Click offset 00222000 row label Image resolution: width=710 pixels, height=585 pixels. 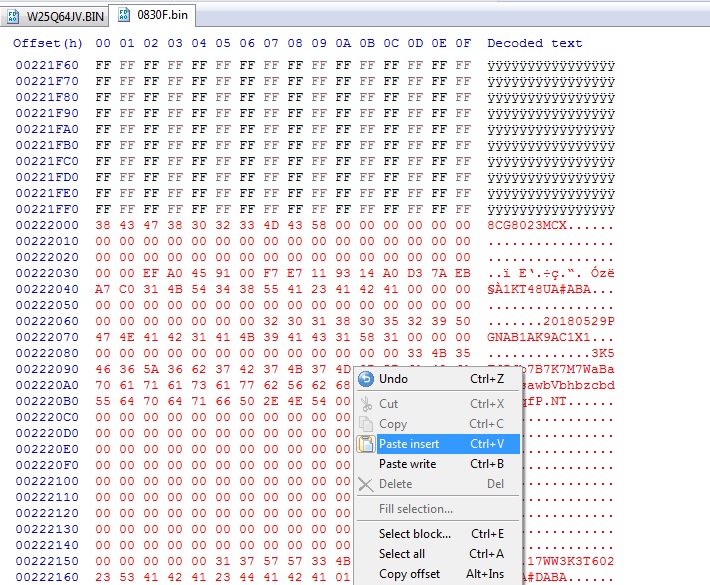[47, 225]
